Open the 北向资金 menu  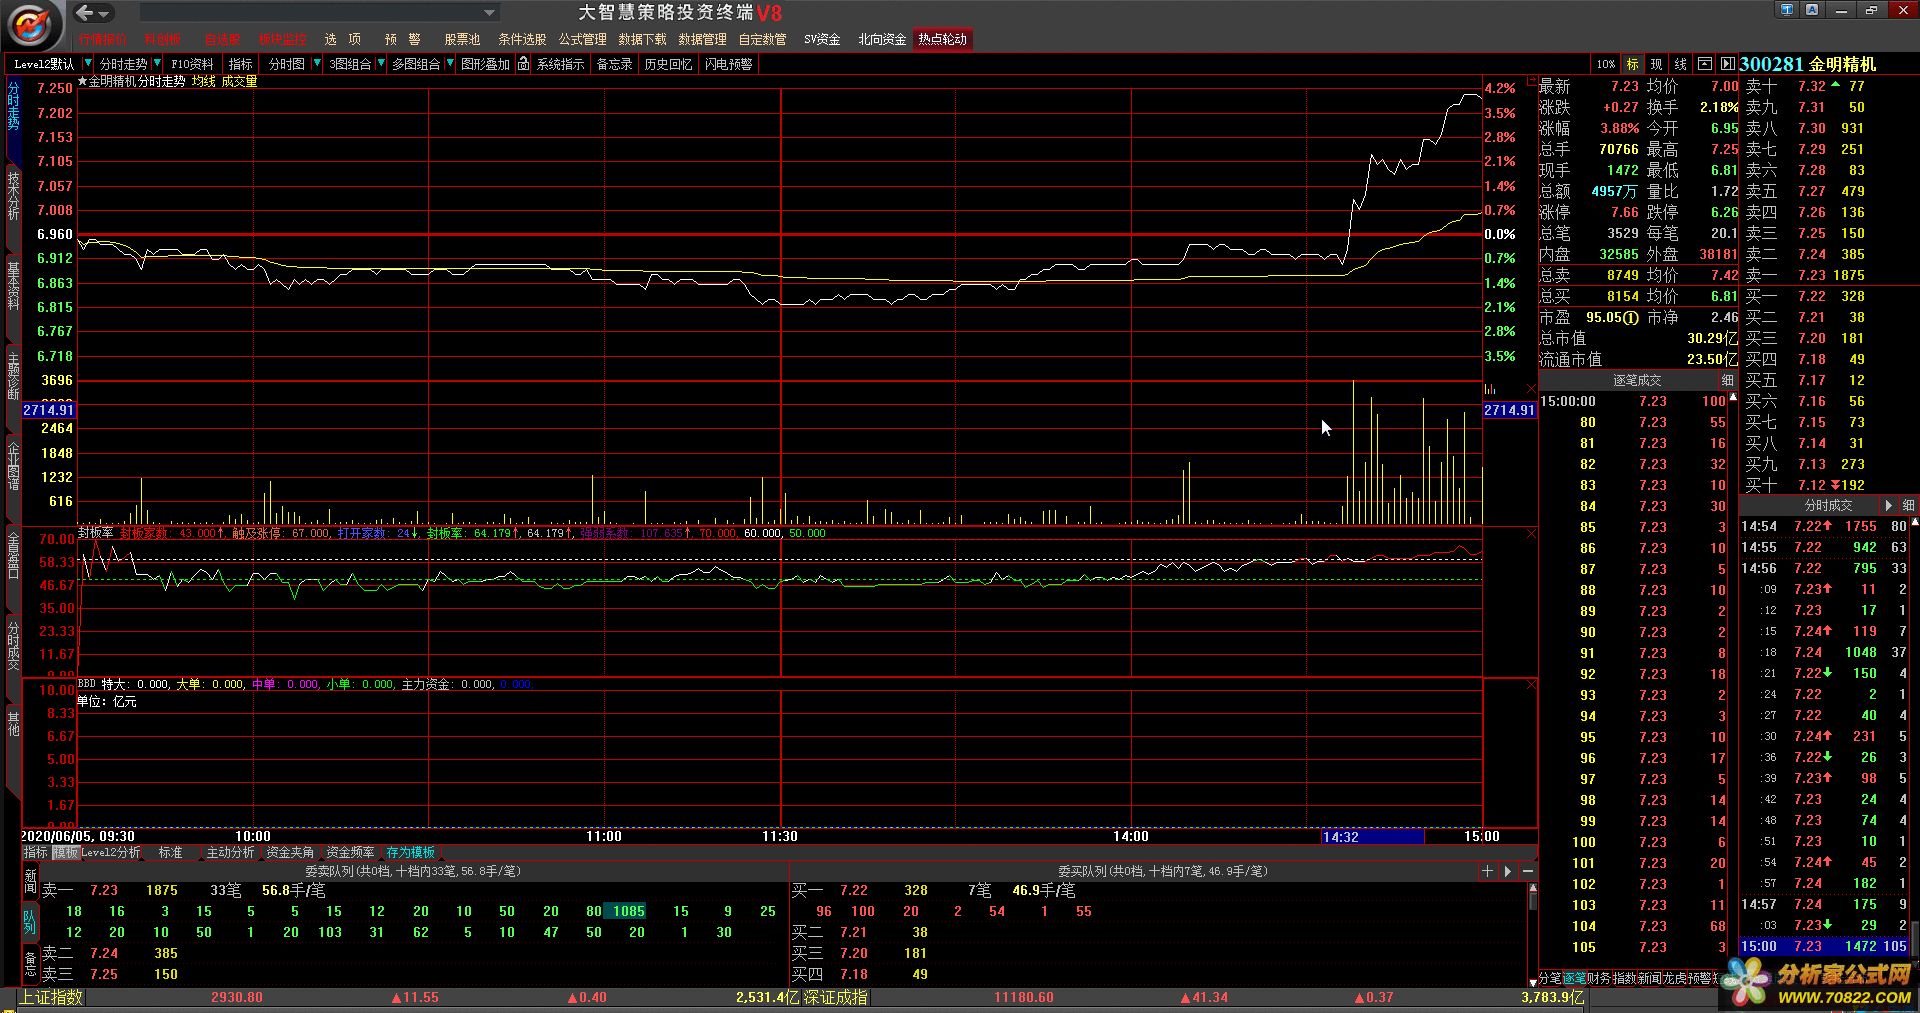(x=882, y=39)
